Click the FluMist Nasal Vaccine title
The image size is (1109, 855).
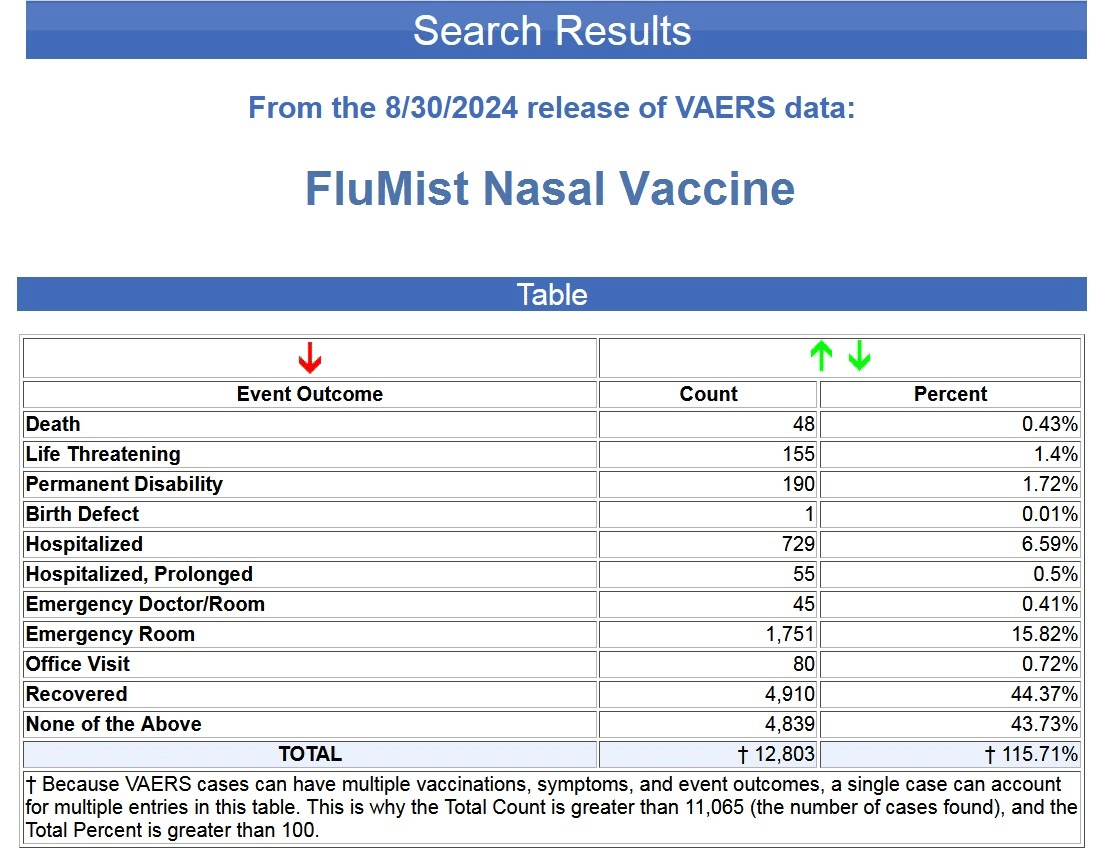tap(550, 189)
